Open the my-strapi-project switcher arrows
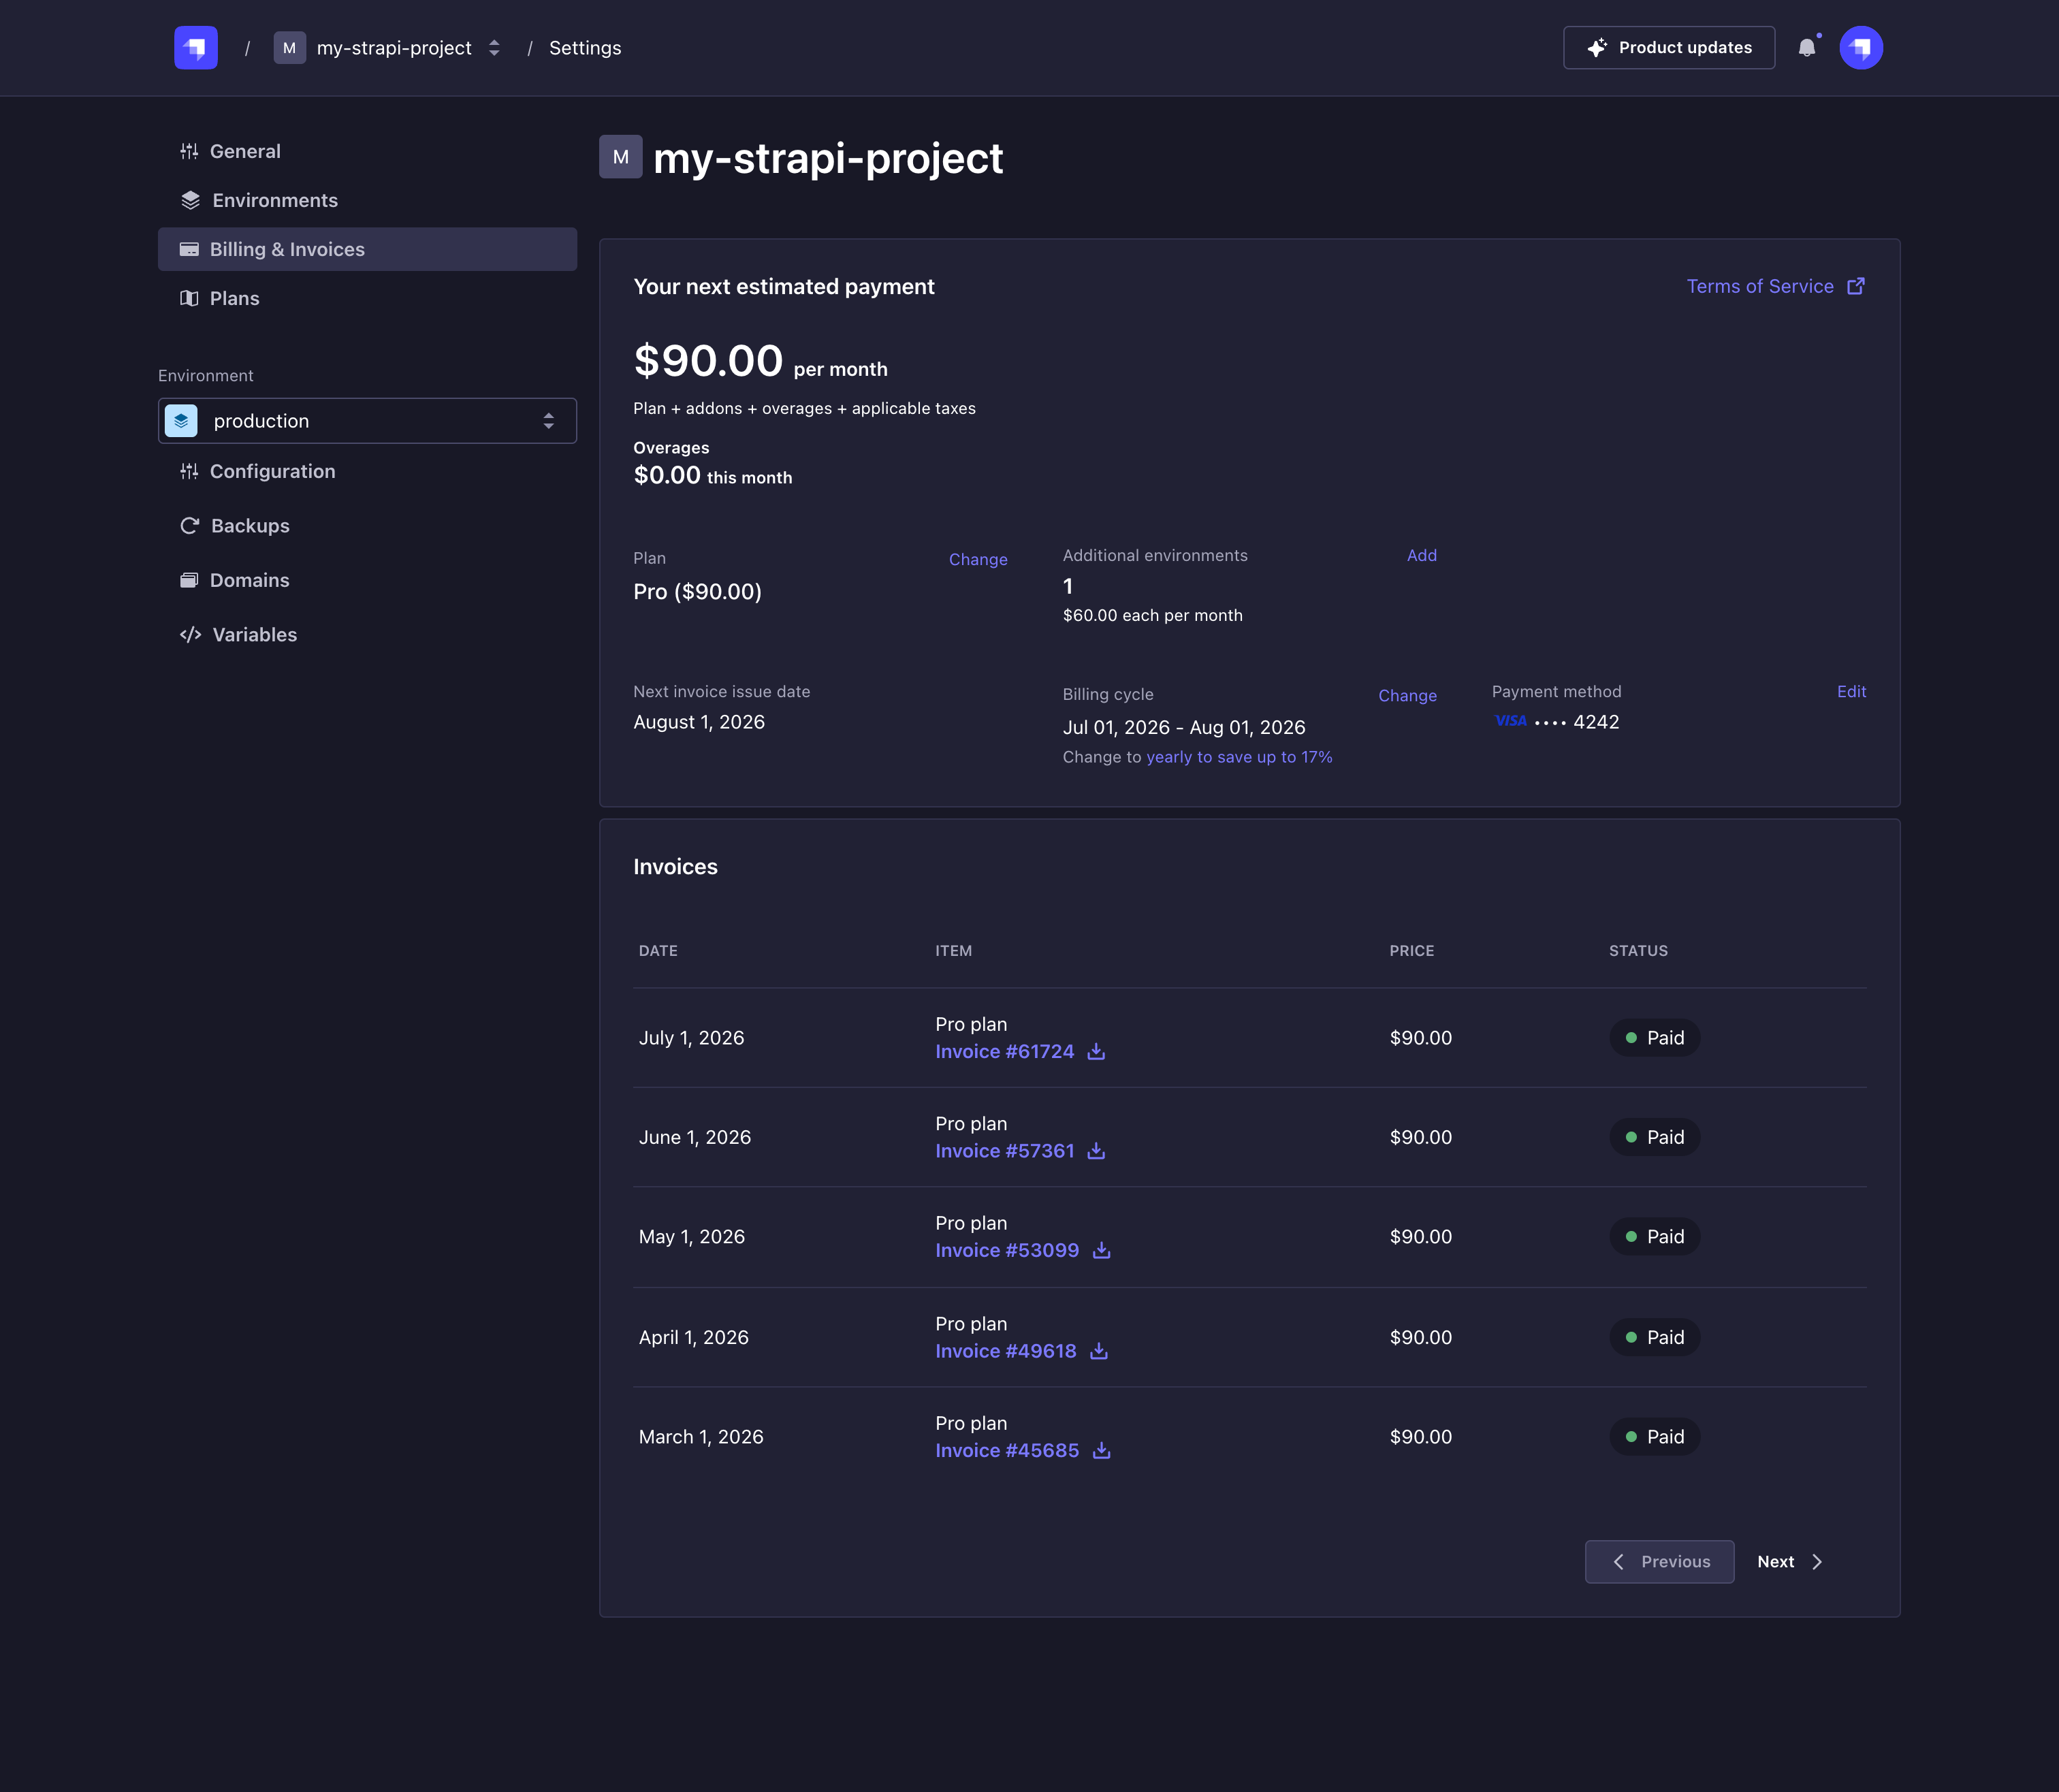 tap(494, 48)
